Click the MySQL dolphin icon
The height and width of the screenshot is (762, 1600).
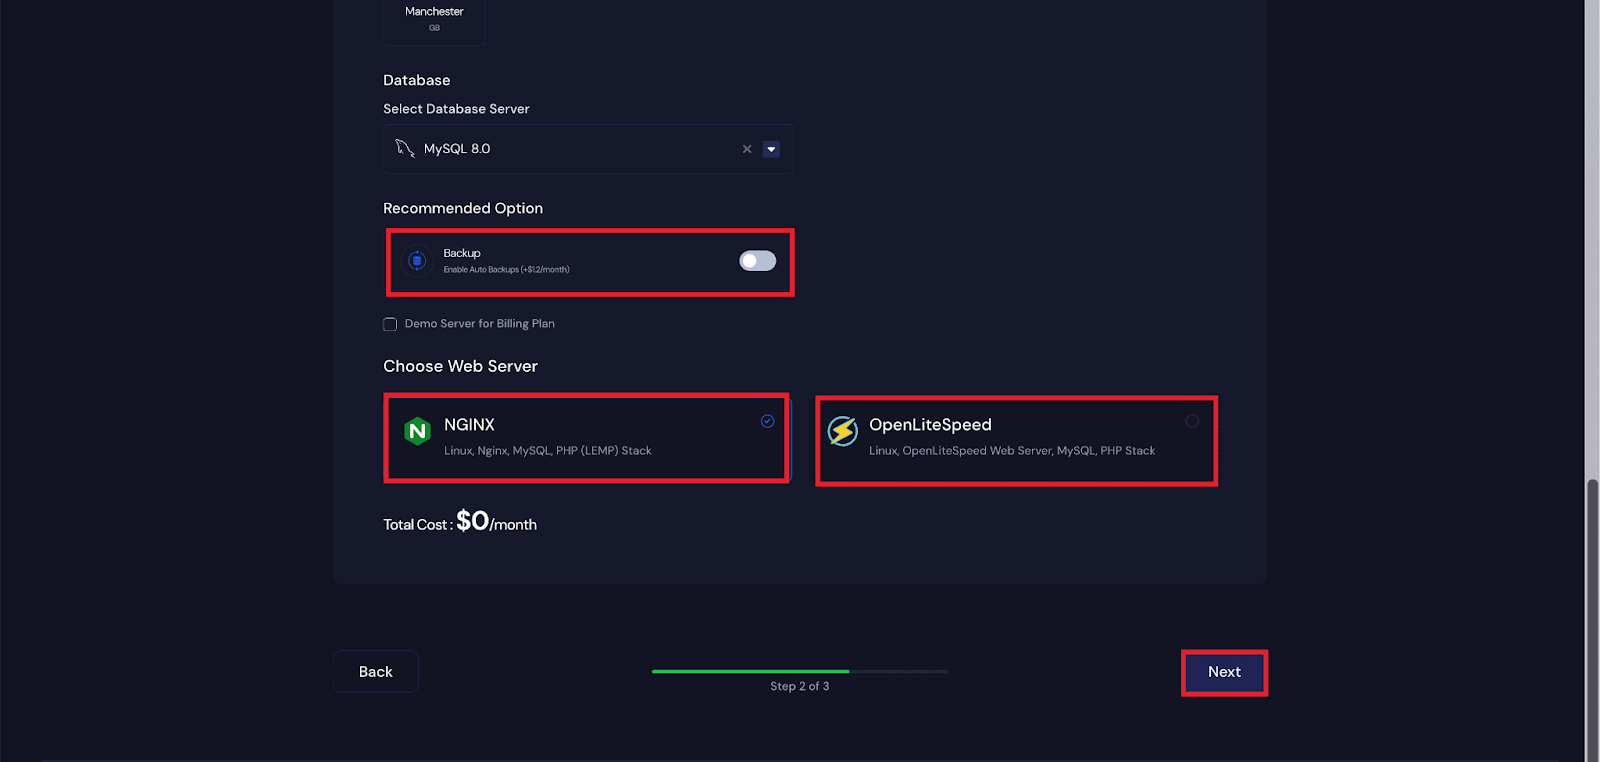[404, 148]
